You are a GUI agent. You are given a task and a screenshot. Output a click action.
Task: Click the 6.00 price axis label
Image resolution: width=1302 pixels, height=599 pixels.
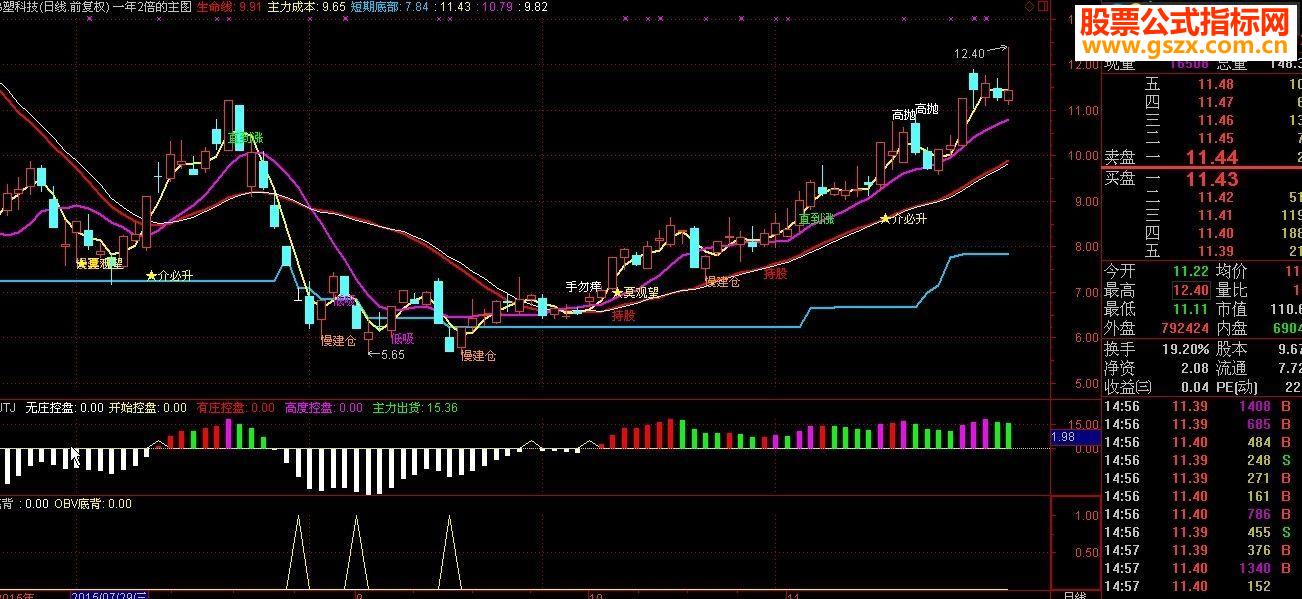[x=1087, y=338]
